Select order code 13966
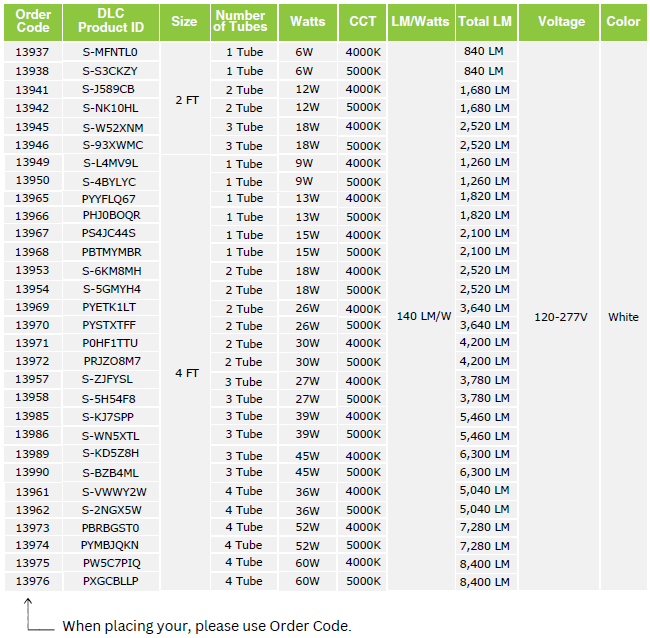 pyautogui.click(x=32, y=216)
